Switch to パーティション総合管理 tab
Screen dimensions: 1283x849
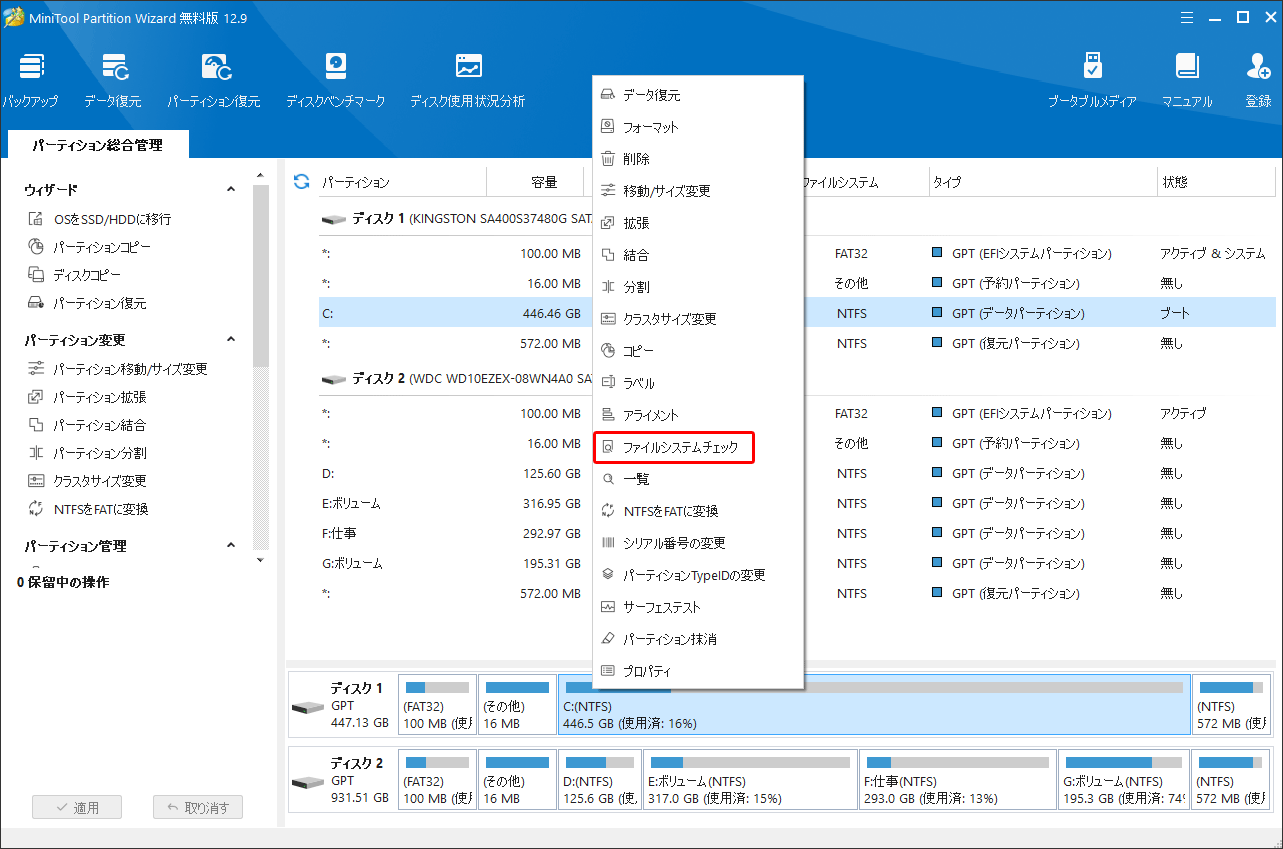coord(97,145)
